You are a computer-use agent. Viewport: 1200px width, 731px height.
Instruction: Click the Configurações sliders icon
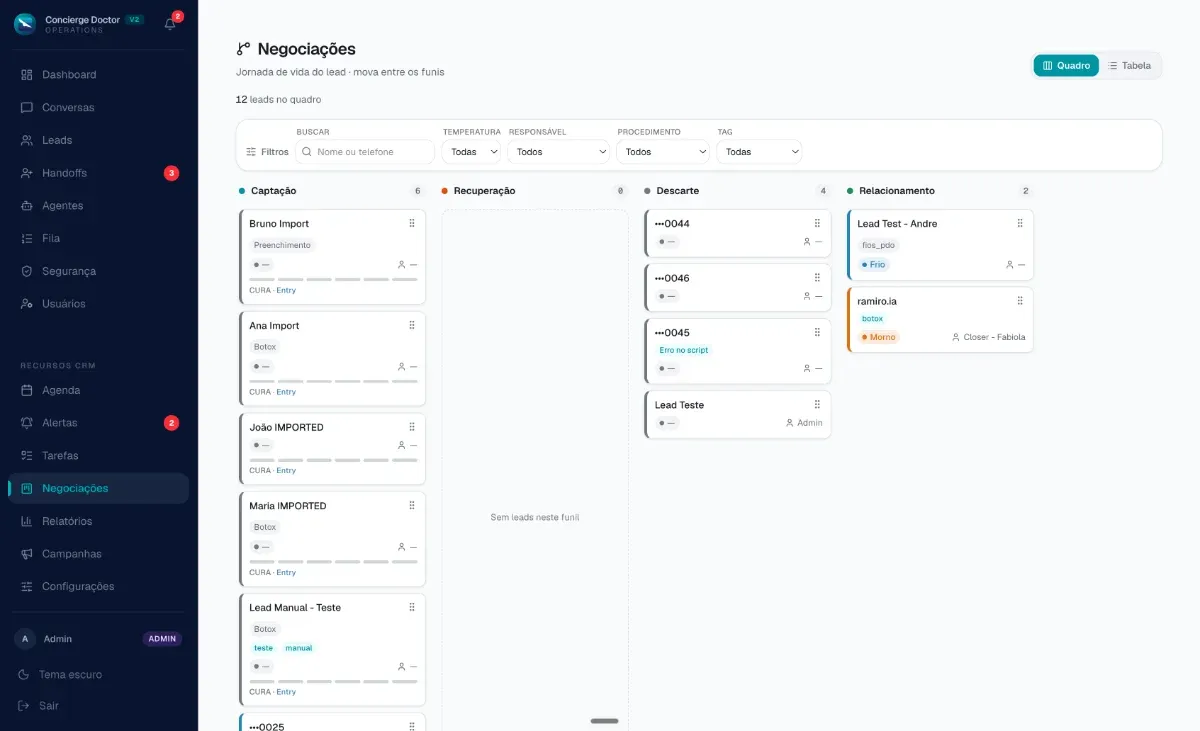tap(27, 586)
